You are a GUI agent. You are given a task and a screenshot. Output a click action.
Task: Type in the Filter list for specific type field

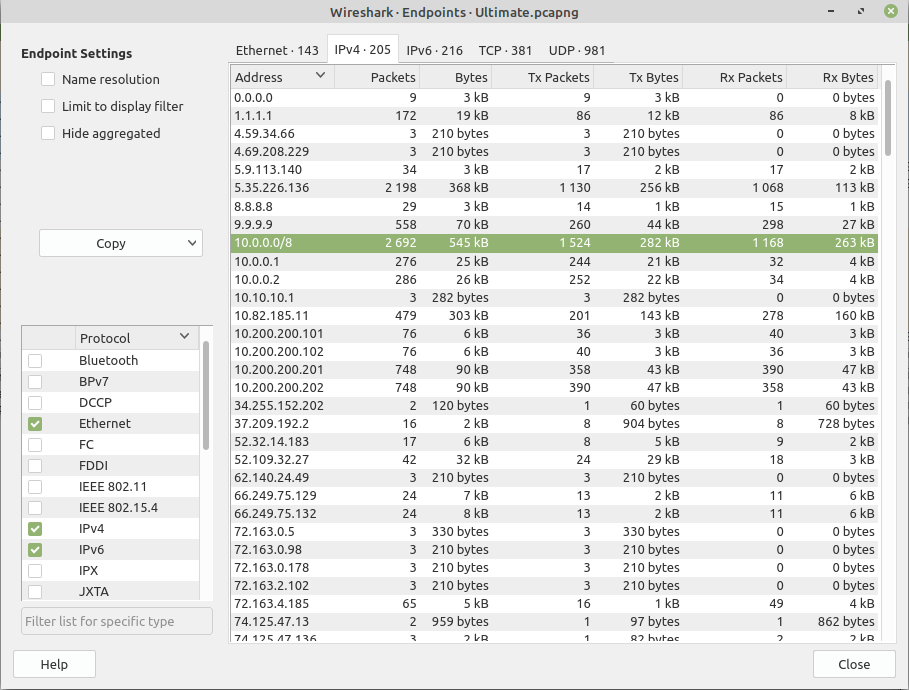click(x=117, y=621)
